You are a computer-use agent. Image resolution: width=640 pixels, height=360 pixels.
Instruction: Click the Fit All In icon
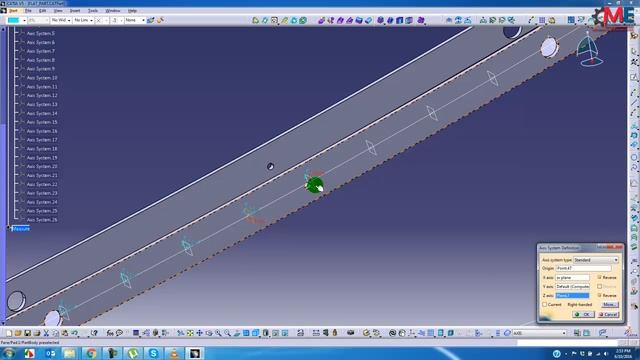pyautogui.click(x=190, y=333)
